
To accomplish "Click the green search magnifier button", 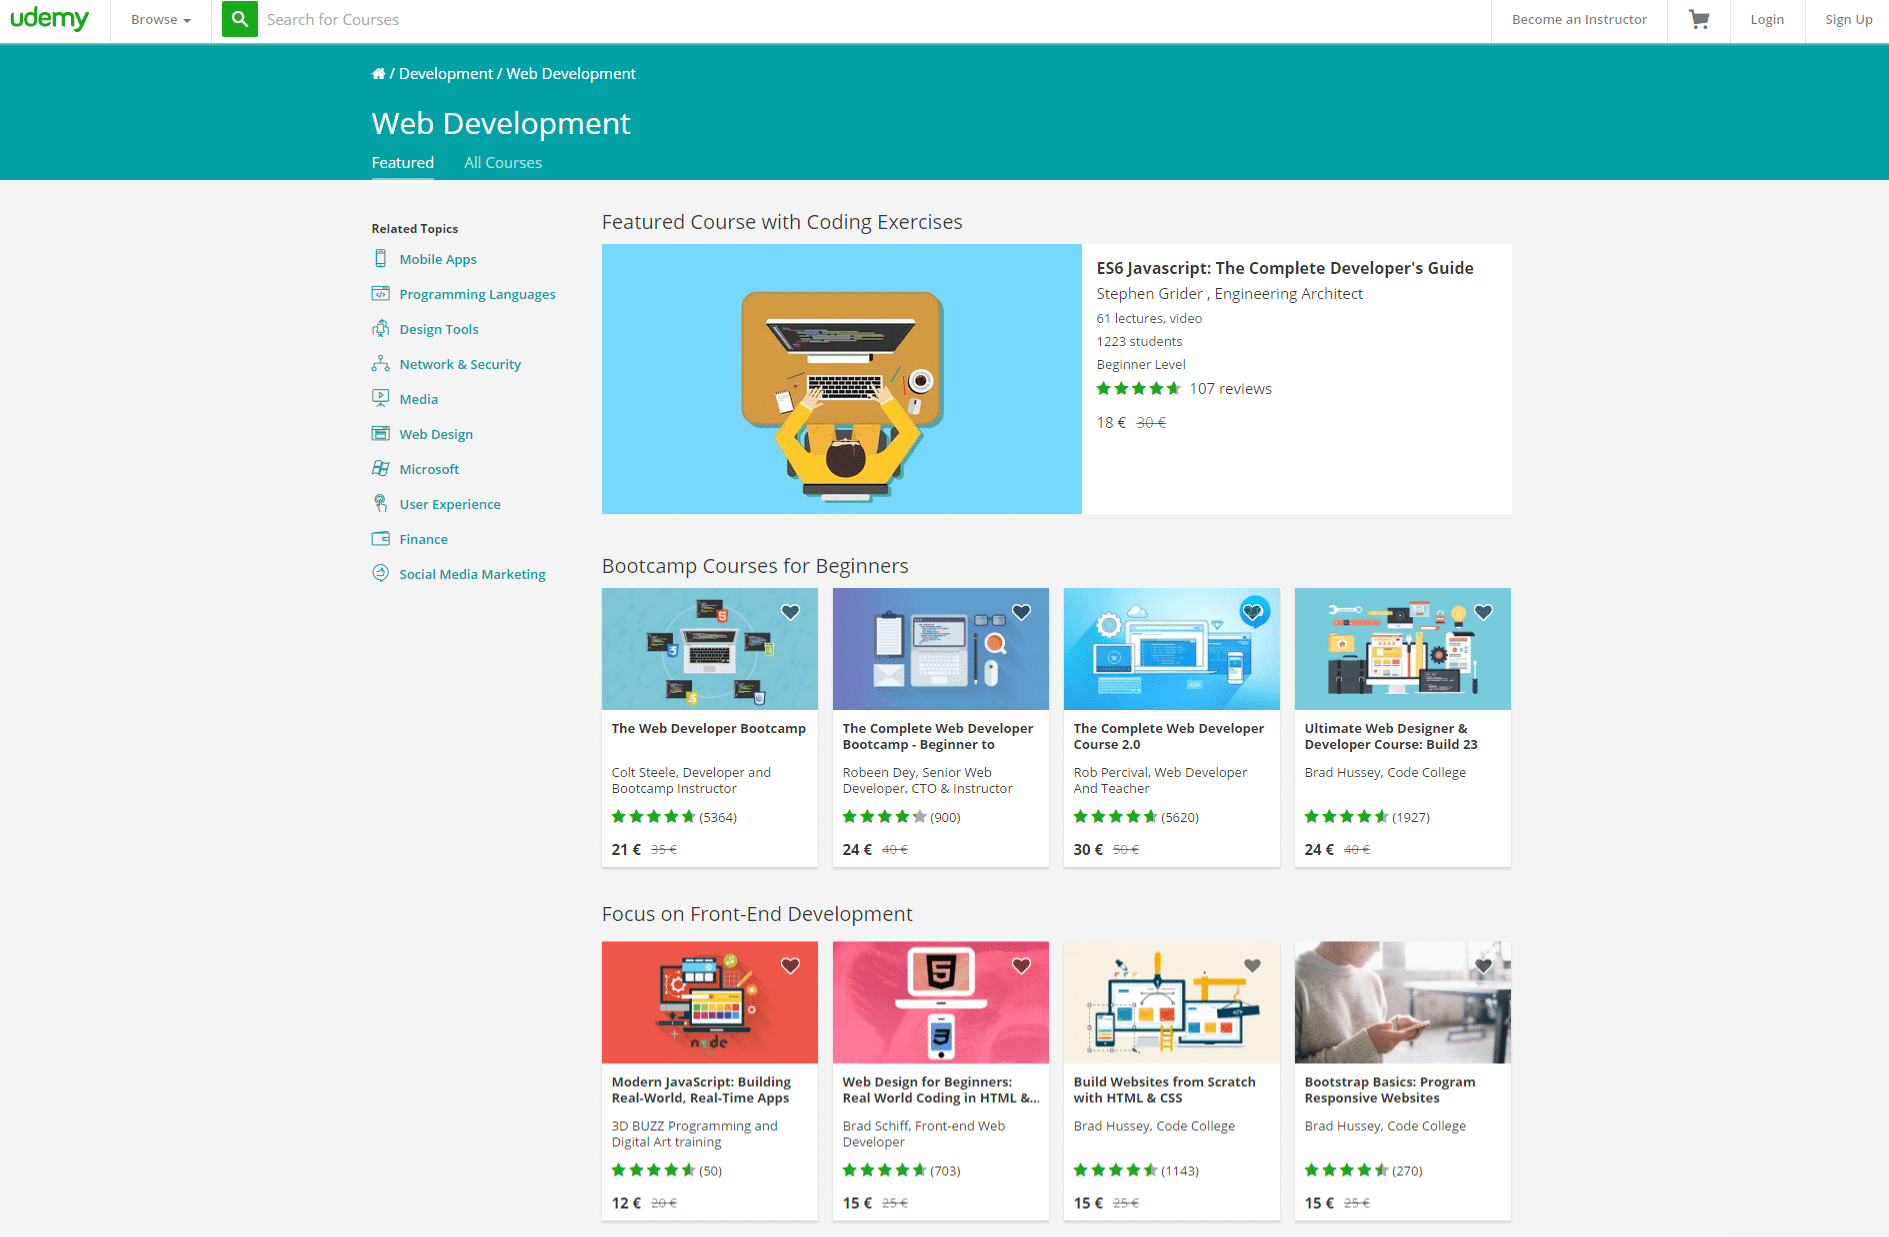I will (239, 19).
